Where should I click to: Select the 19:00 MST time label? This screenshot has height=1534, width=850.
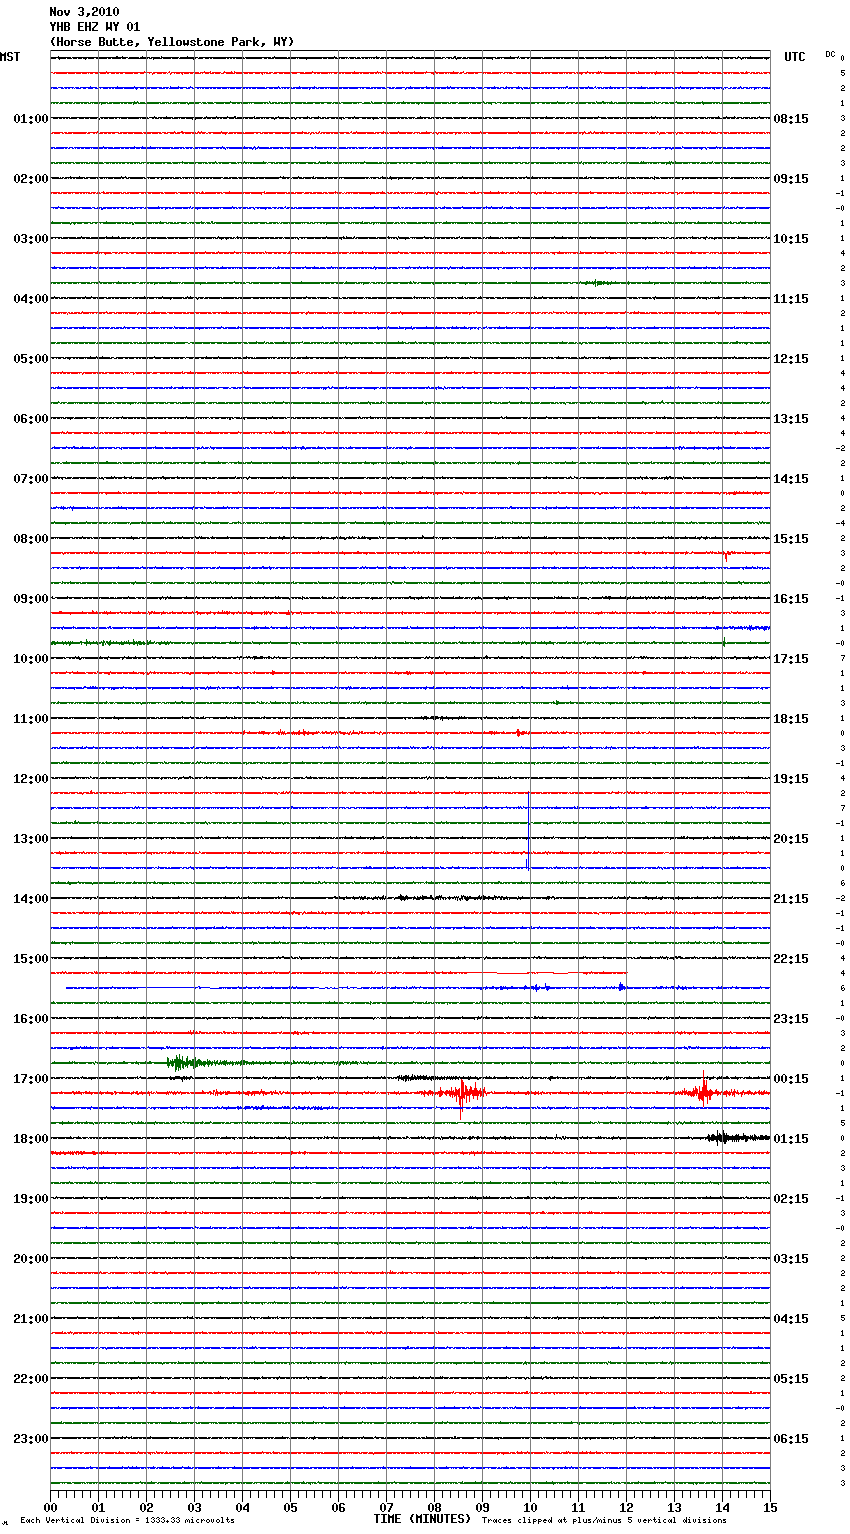tap(31, 1199)
